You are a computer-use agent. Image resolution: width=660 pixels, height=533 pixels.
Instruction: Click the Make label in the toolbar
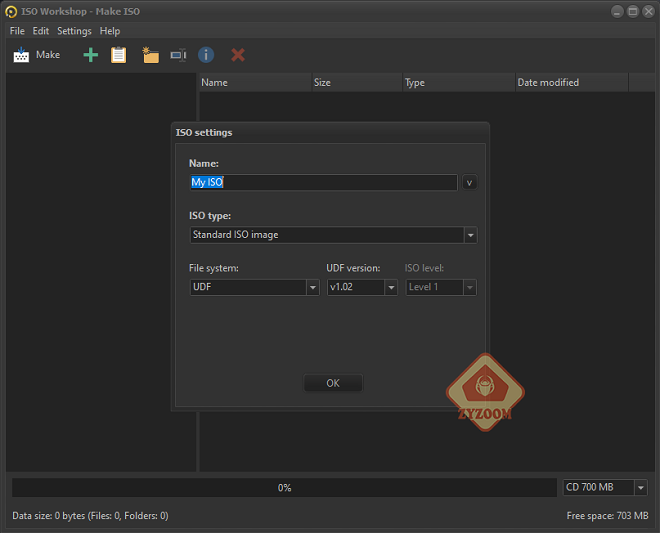(48, 55)
